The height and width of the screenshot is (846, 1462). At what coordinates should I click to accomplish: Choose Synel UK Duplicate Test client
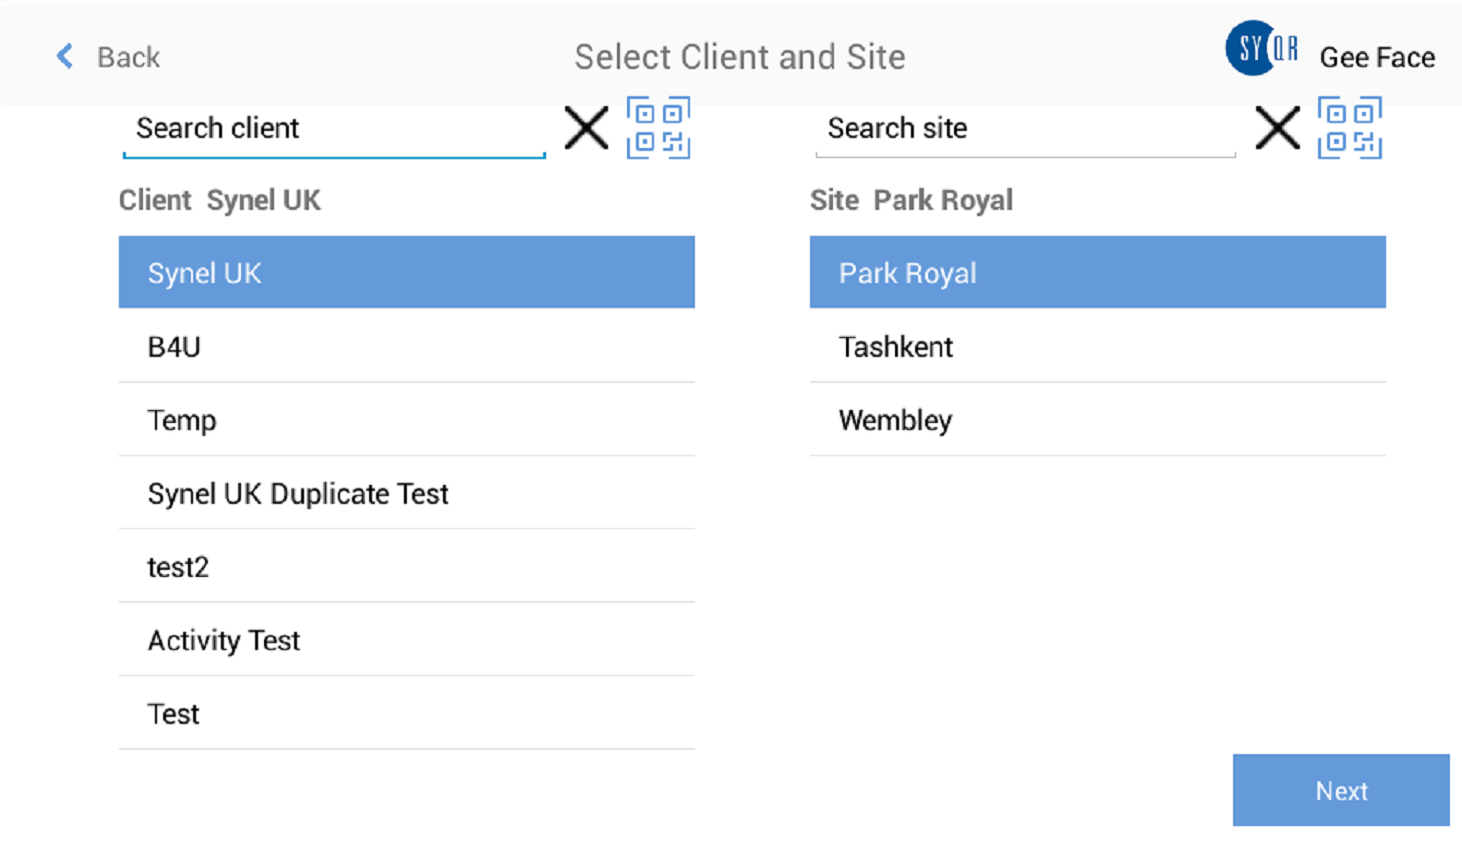406,493
